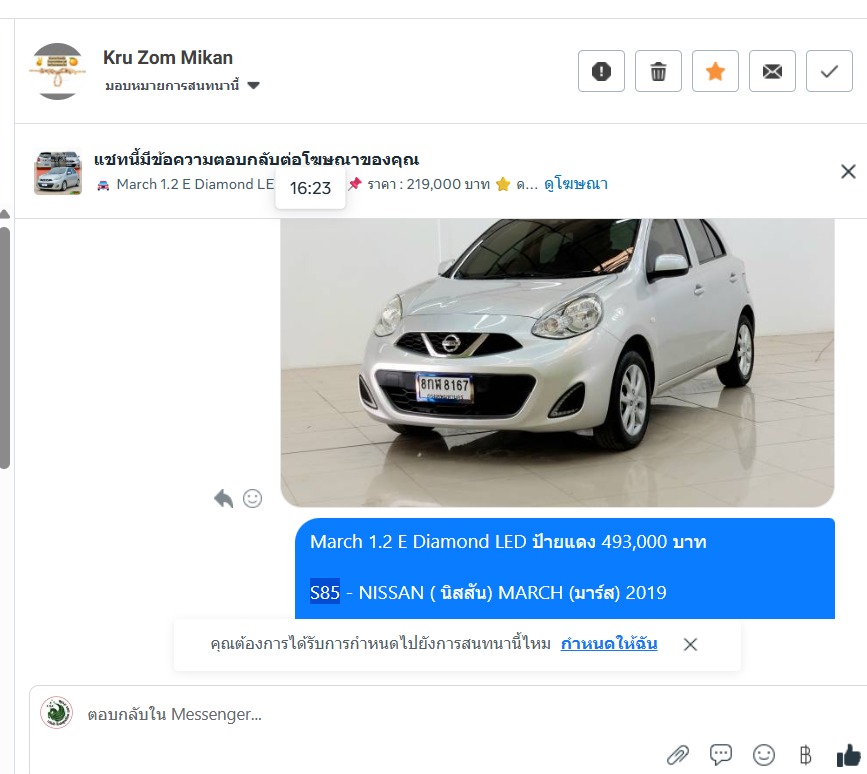Screen dimensions: 867x774
Task: Expand the assign conversation dropdown
Action: 182,86
